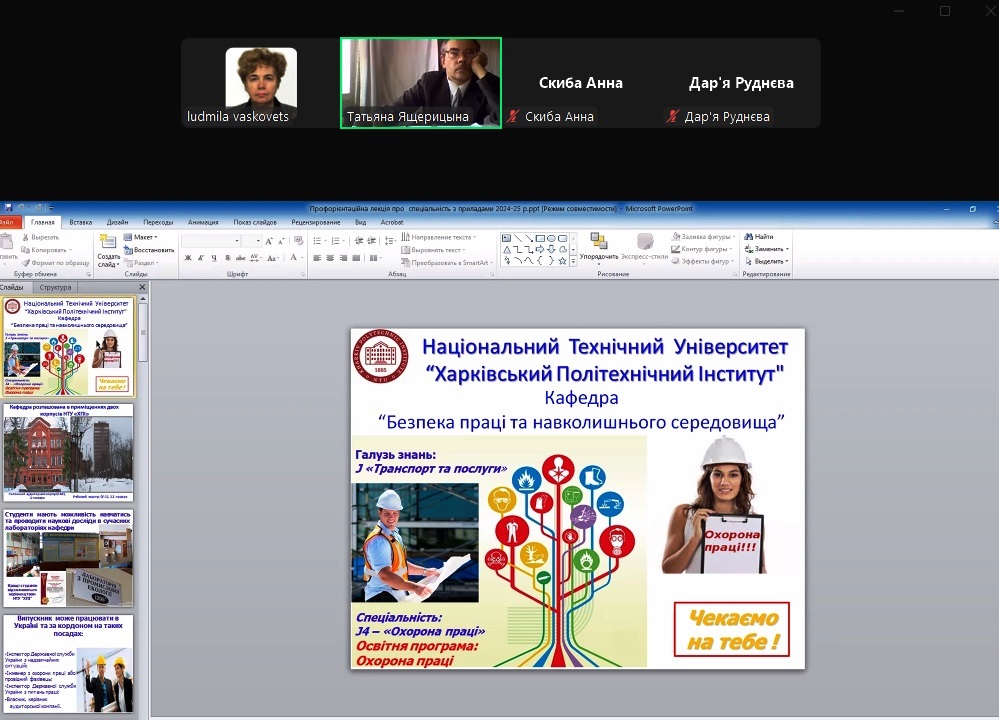This screenshot has width=999, height=720.
Task: Select the five-point Star shape
Action: (563, 260)
